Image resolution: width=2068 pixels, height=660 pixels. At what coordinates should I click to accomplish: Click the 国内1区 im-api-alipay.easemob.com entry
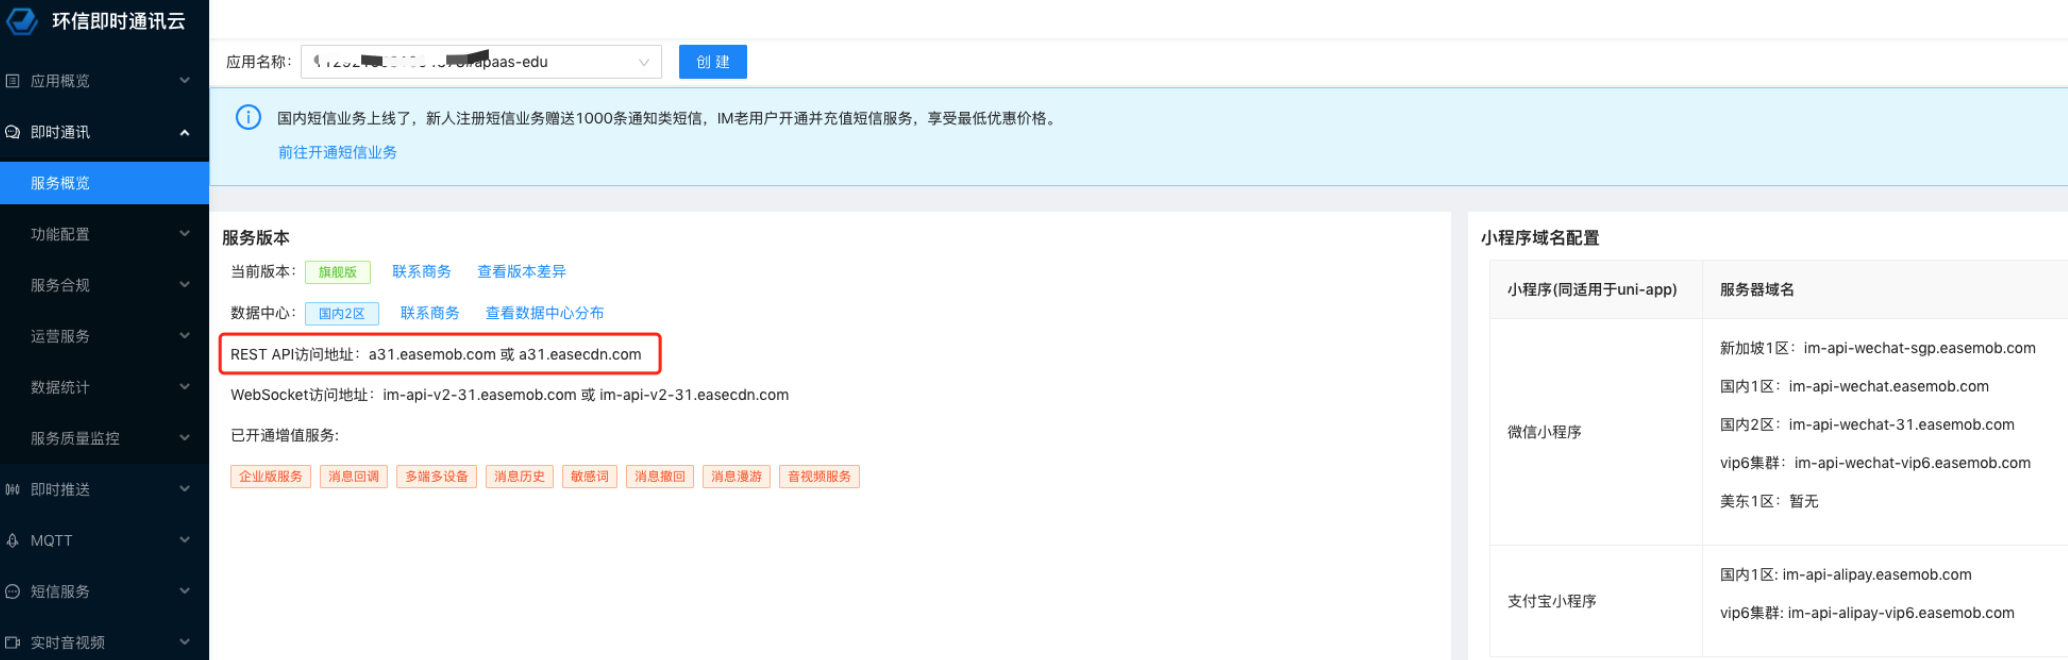pos(1846,575)
